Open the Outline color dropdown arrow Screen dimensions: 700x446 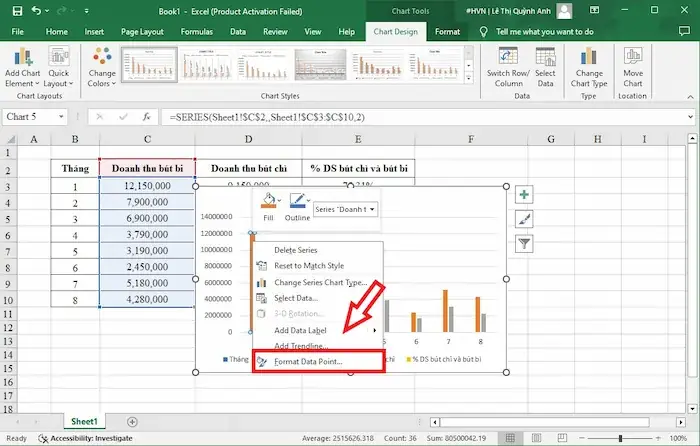click(x=308, y=200)
